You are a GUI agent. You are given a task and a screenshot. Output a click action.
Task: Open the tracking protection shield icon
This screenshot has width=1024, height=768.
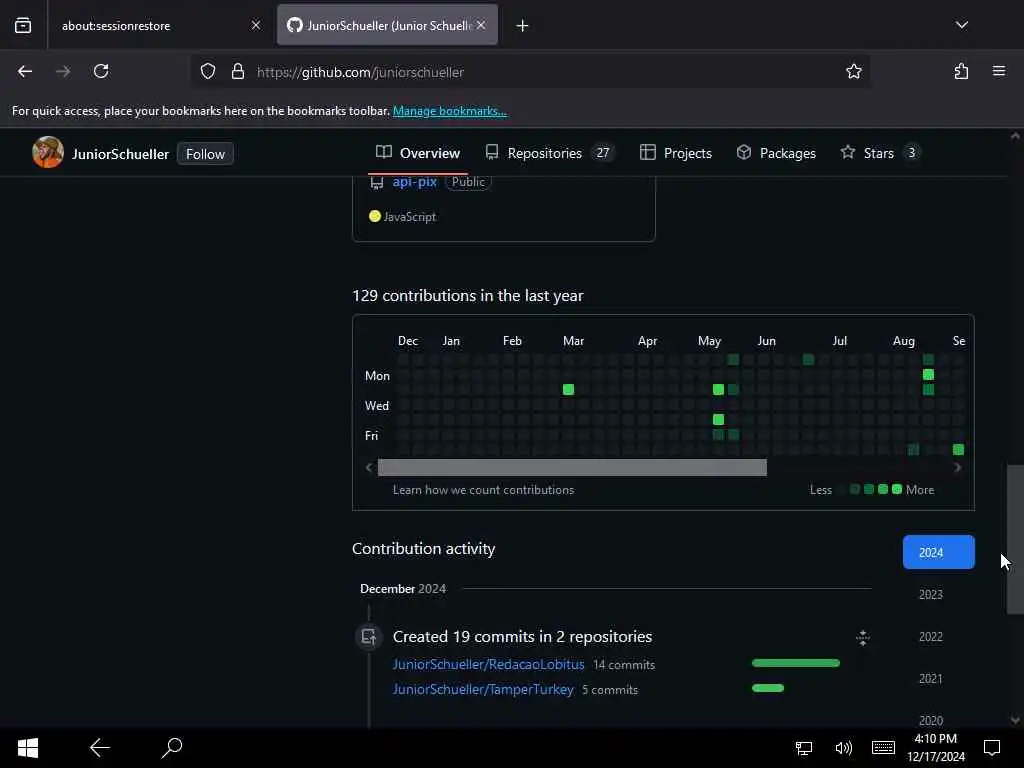pos(208,72)
